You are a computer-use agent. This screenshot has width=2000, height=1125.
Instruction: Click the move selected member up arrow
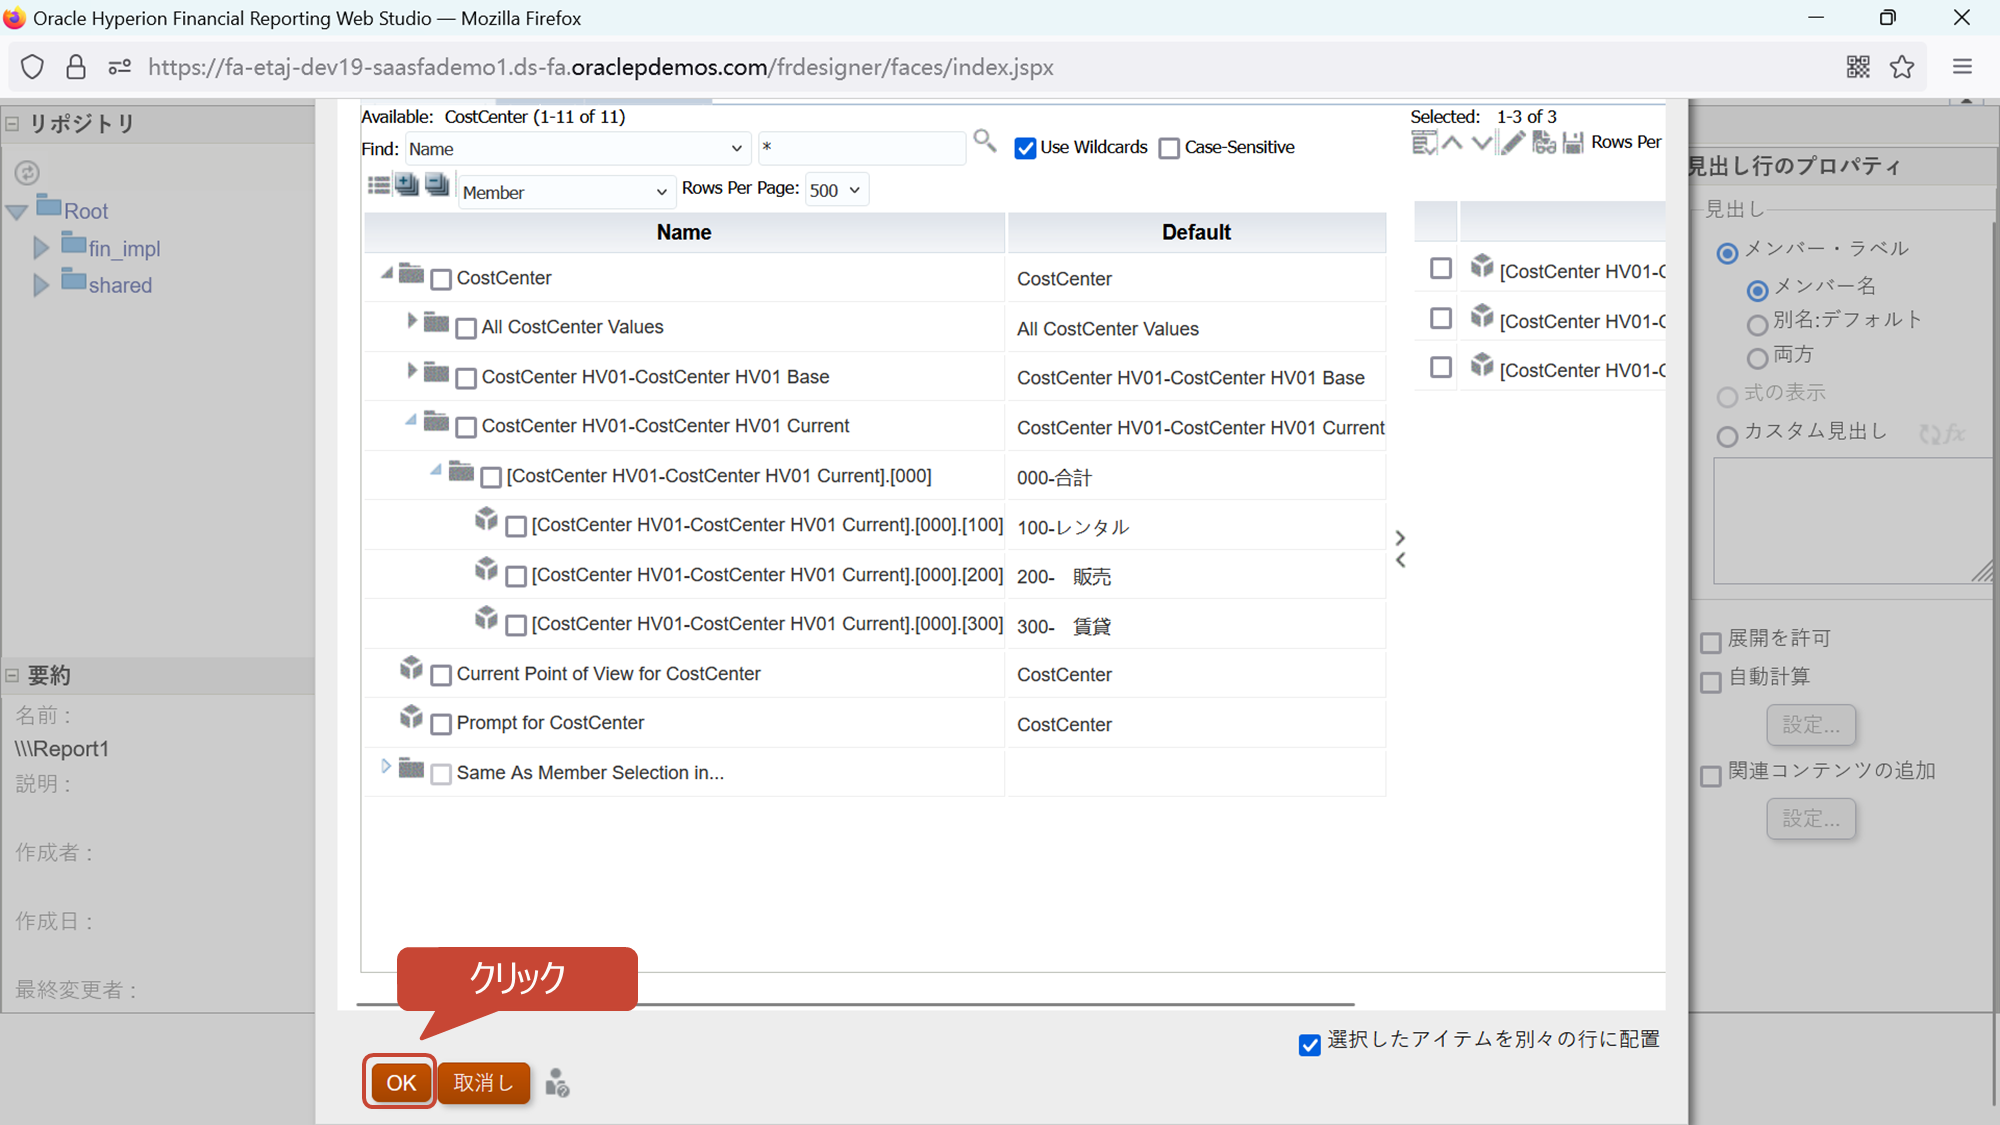tap(1453, 143)
